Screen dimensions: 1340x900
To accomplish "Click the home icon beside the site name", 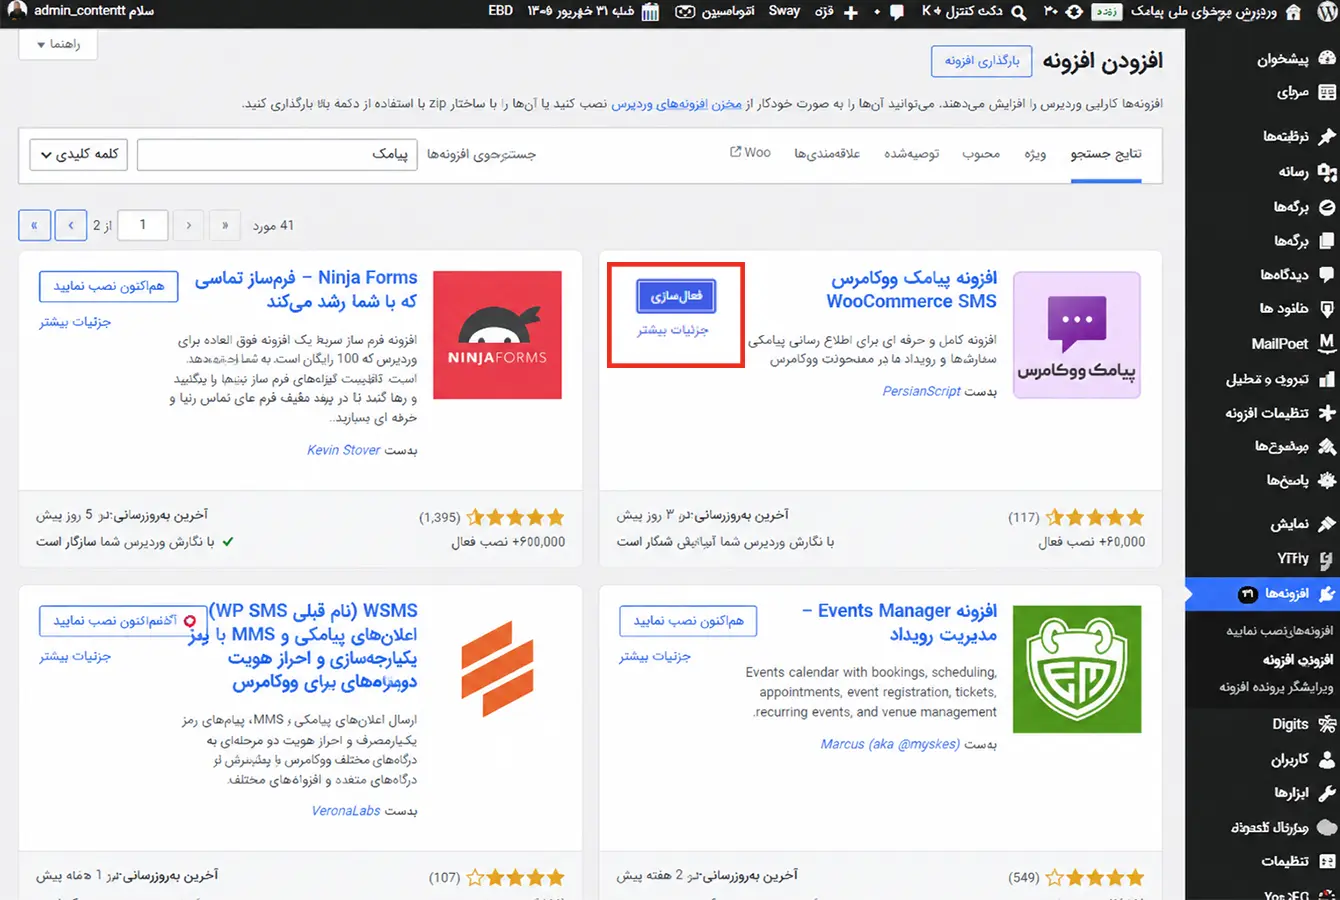I will pos(1293,12).
